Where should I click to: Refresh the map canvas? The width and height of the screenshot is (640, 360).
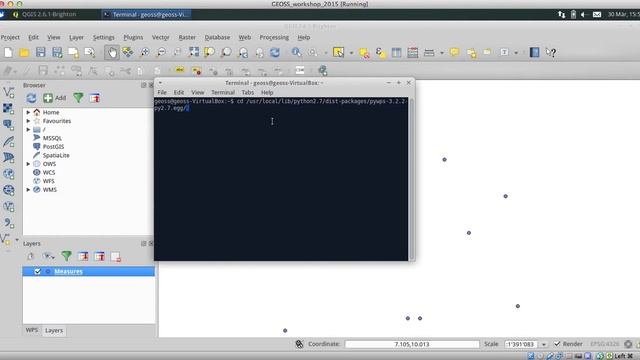pos(275,52)
